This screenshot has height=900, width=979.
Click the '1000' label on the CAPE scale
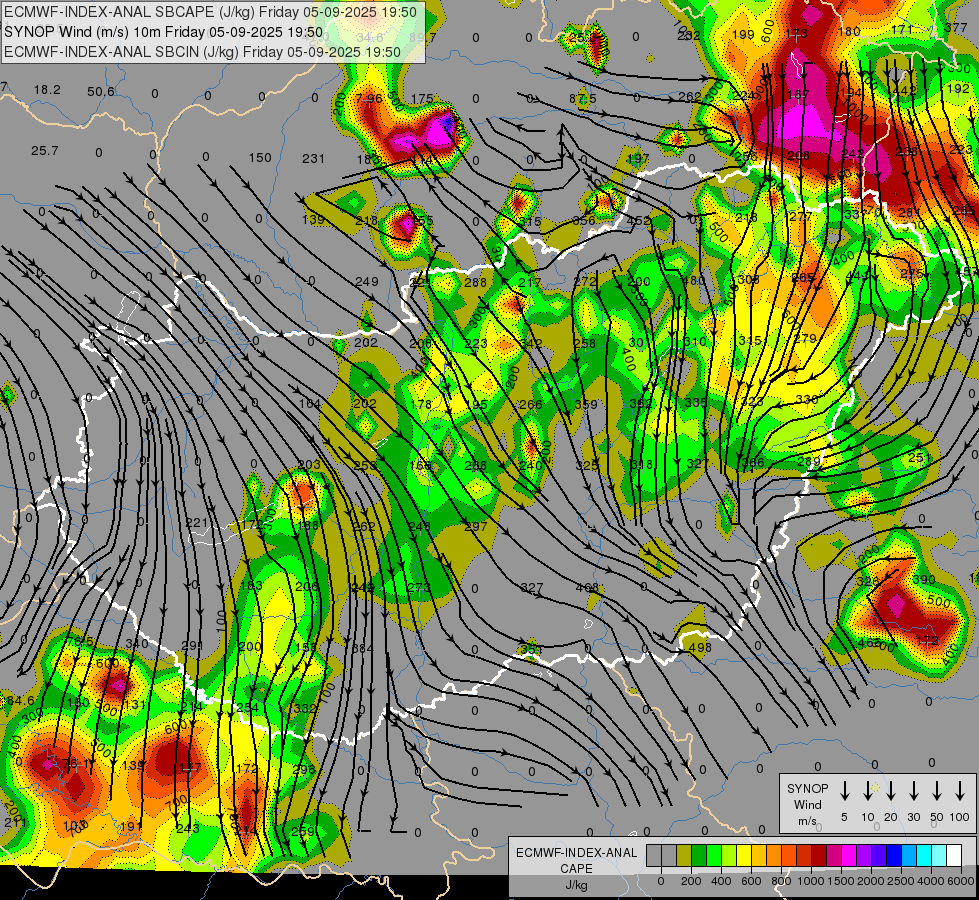[811, 881]
